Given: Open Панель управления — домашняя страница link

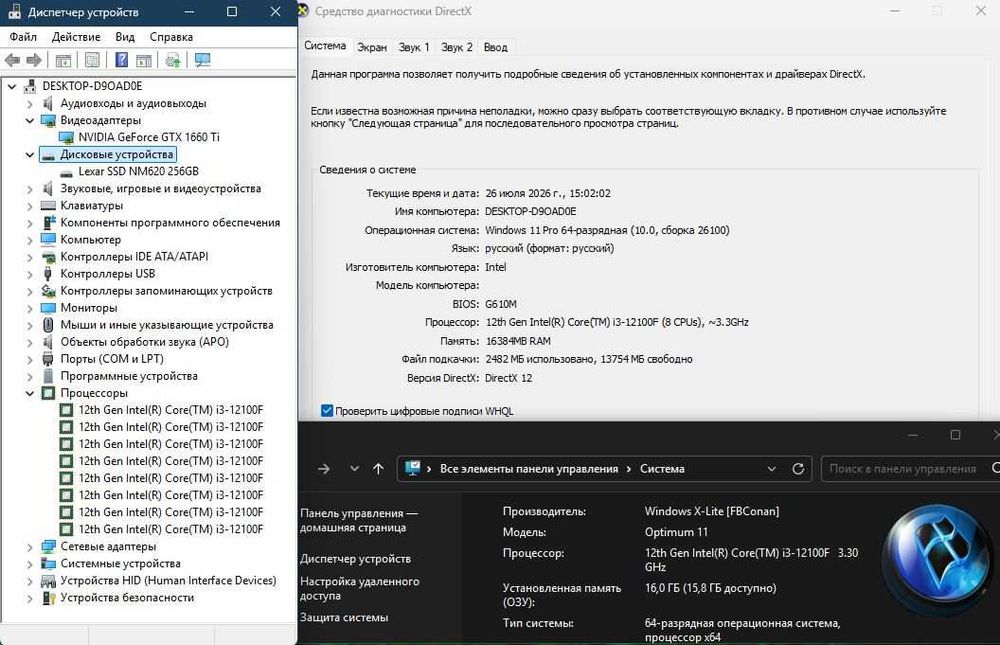Looking at the screenshot, I should pos(359,520).
